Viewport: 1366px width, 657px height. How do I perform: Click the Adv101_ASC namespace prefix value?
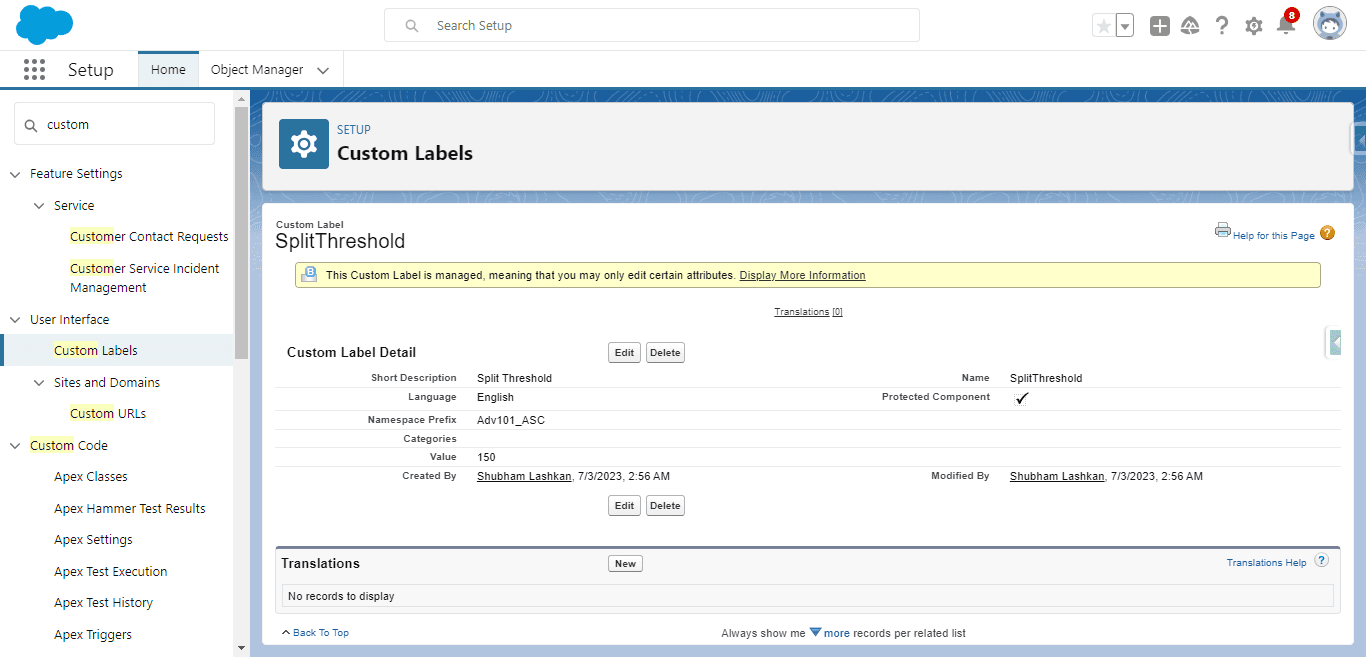click(511, 420)
